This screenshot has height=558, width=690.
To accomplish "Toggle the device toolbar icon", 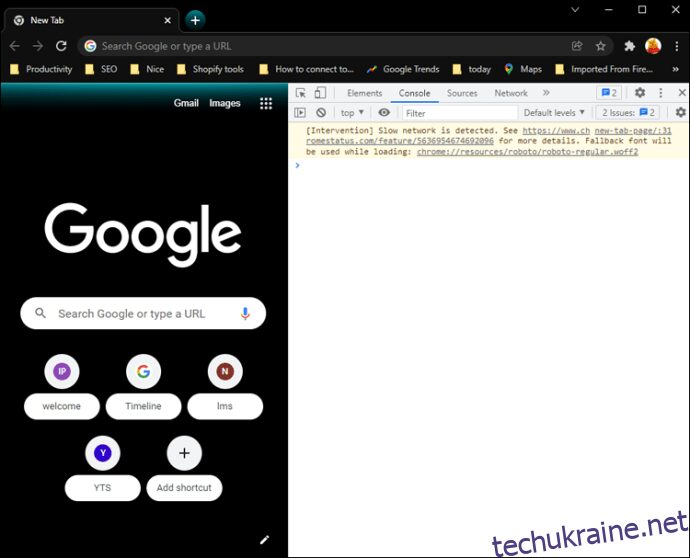I will click(x=320, y=93).
